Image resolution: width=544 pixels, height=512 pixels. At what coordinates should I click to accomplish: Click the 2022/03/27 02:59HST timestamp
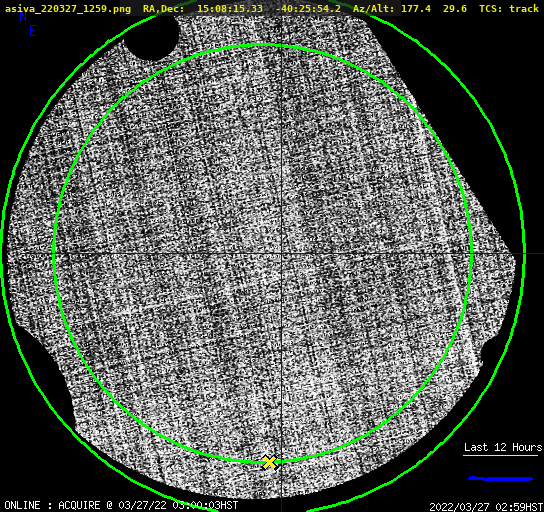486,507
